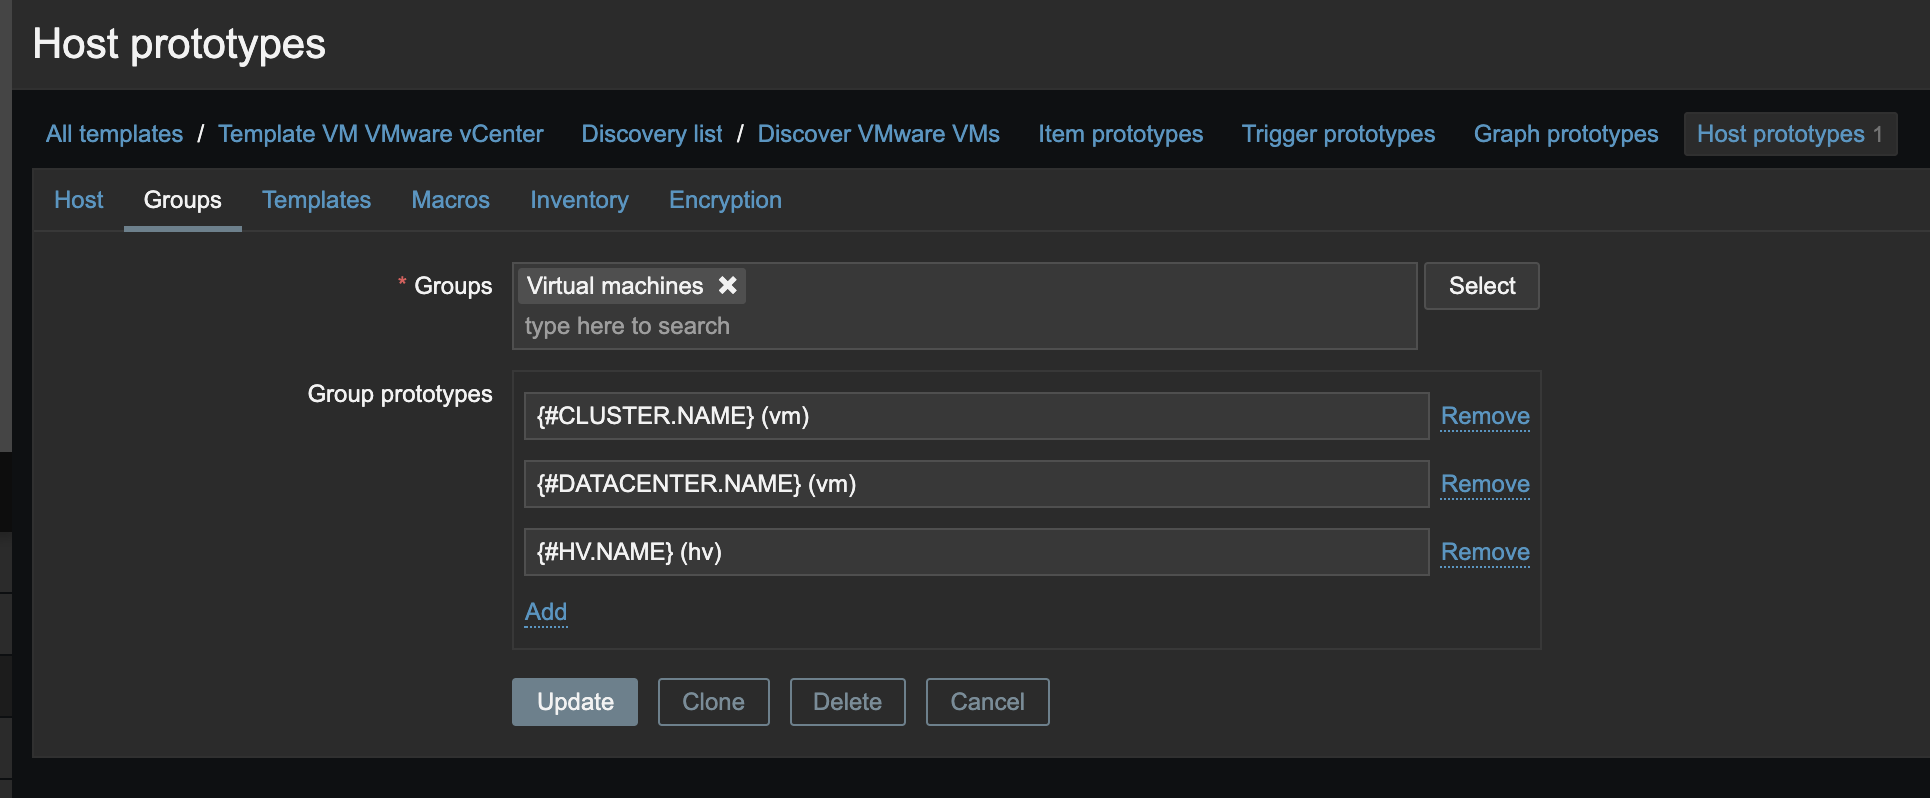
Task: Click the Select groups button
Action: coord(1481,286)
